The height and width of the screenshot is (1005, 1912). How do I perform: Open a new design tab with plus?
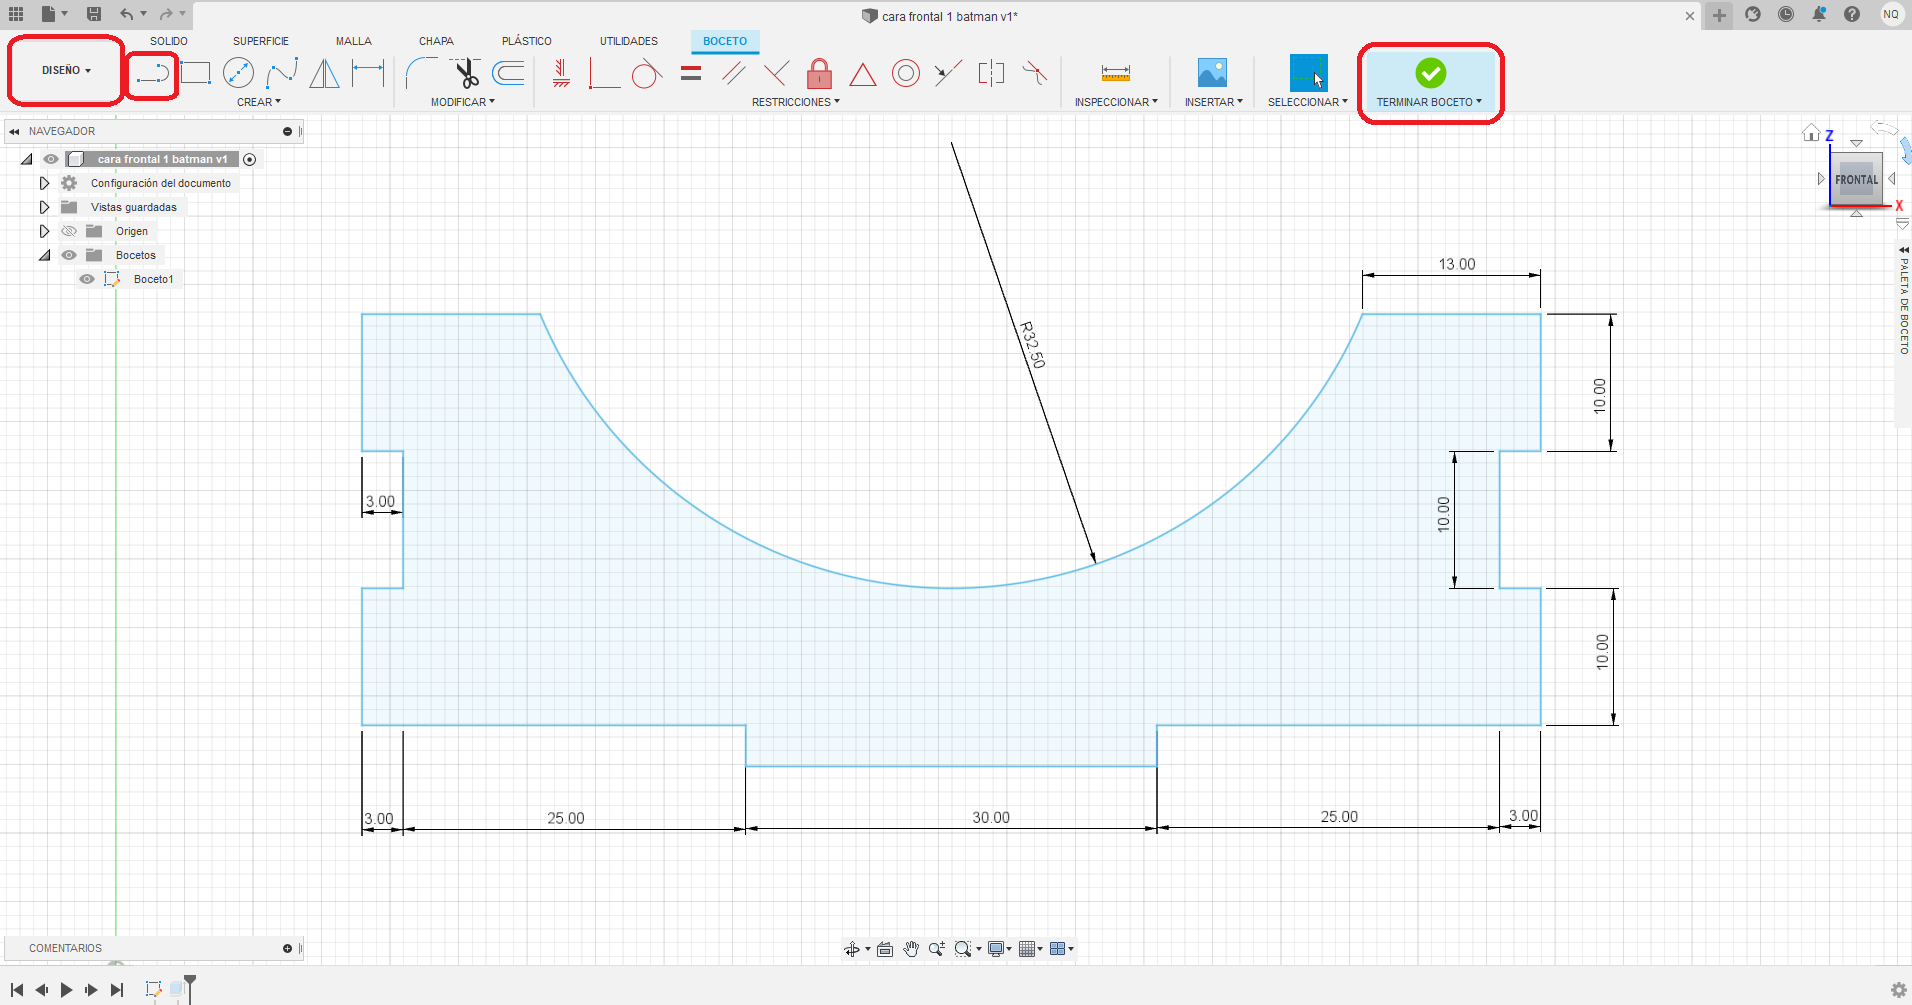coord(1720,15)
